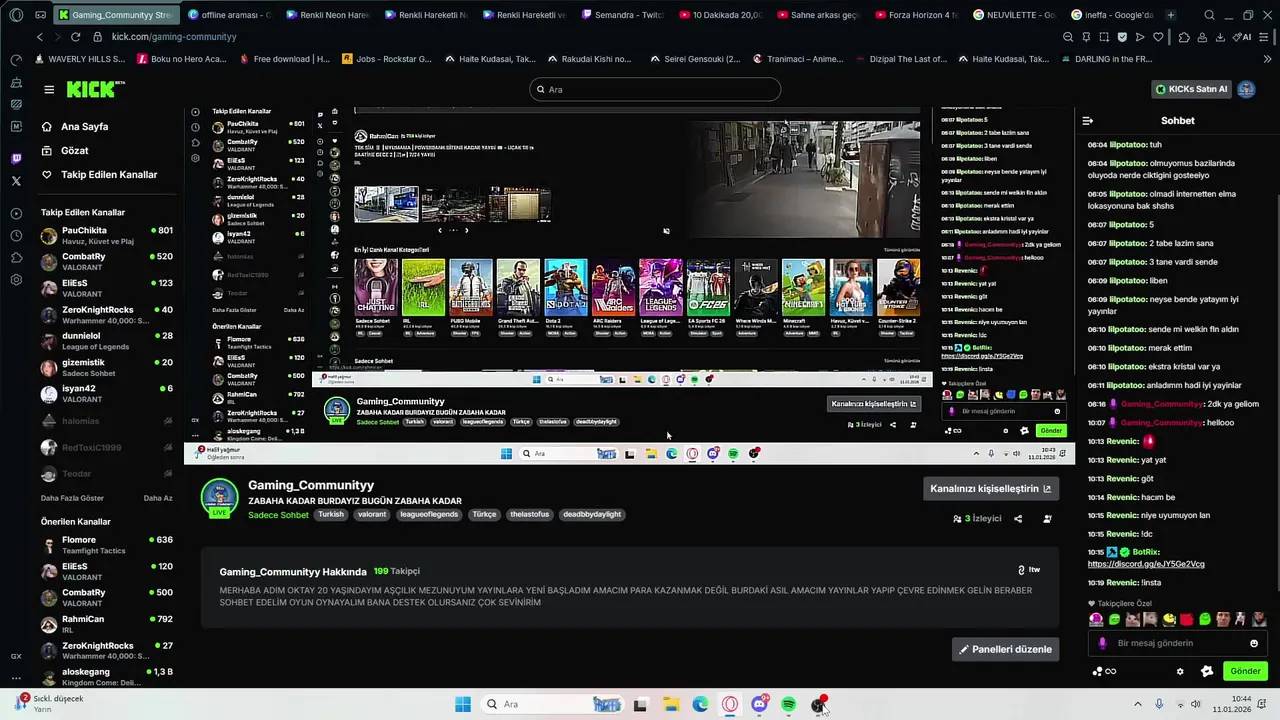Screen dimensions: 1280x720
Task: Open Opera sidebar player icon
Action: coord(16,214)
